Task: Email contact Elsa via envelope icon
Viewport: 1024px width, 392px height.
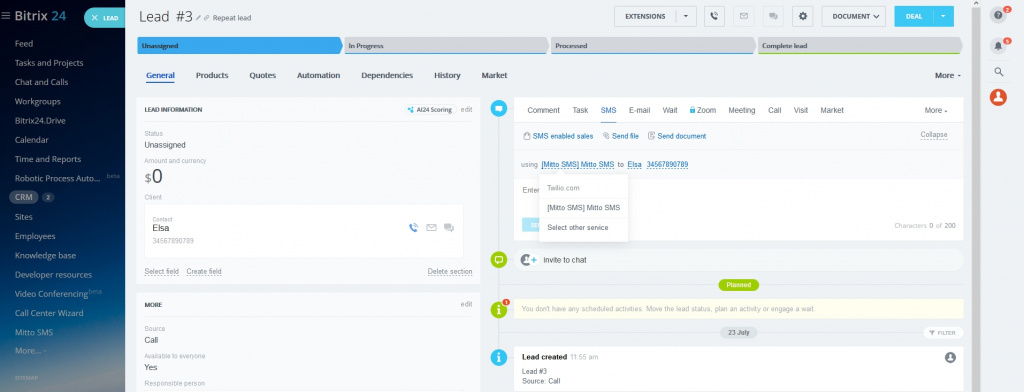Action: coord(431,227)
